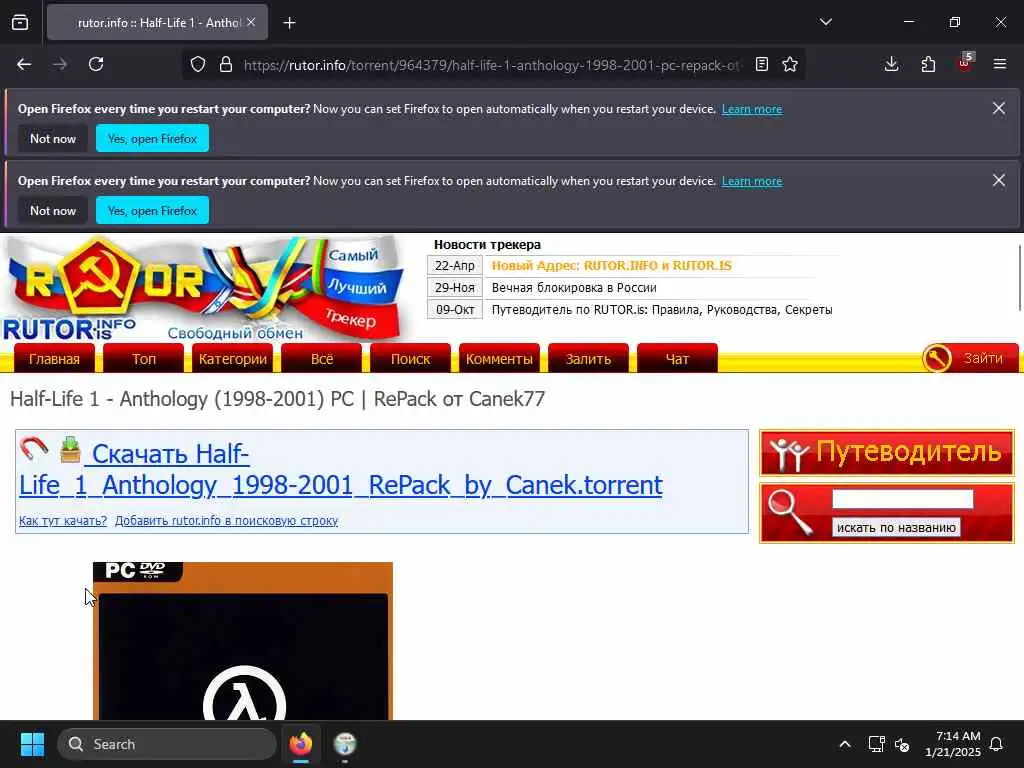Download Half-Life_1_Anthology torrent file link

[340, 470]
